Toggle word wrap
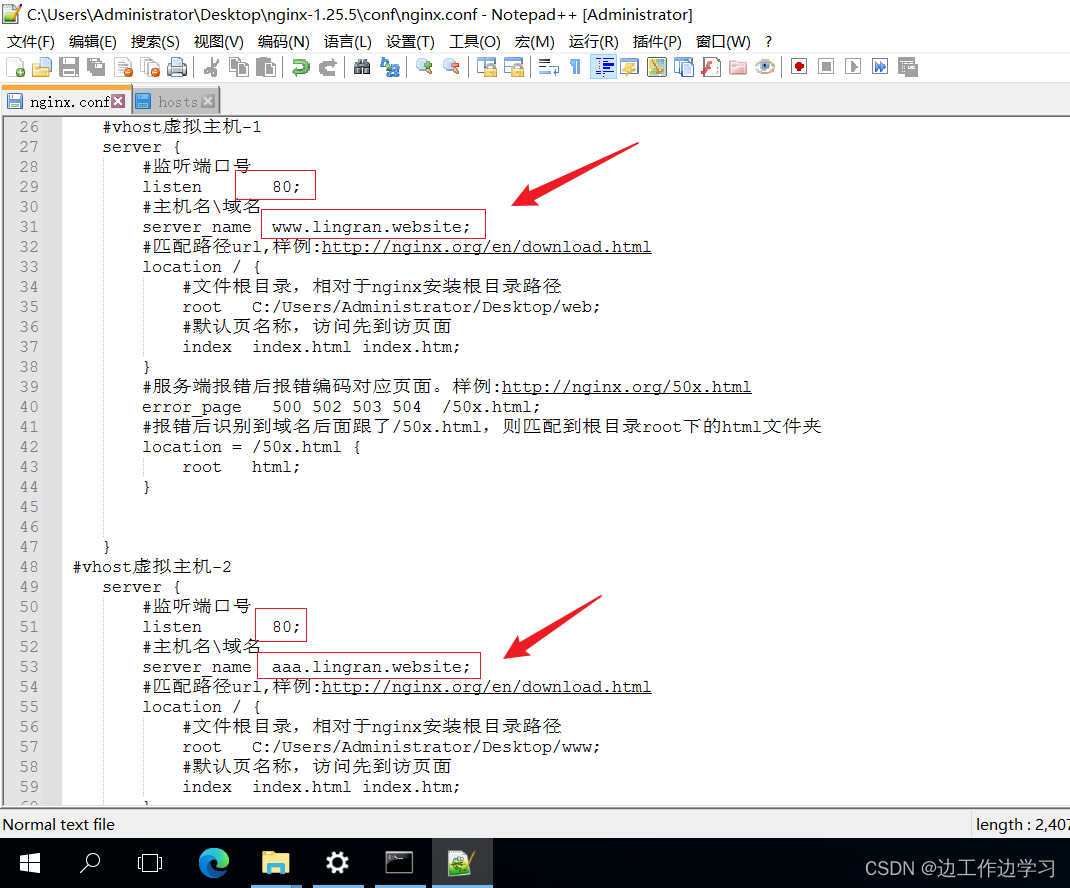Image resolution: width=1070 pixels, height=888 pixels. (x=549, y=67)
